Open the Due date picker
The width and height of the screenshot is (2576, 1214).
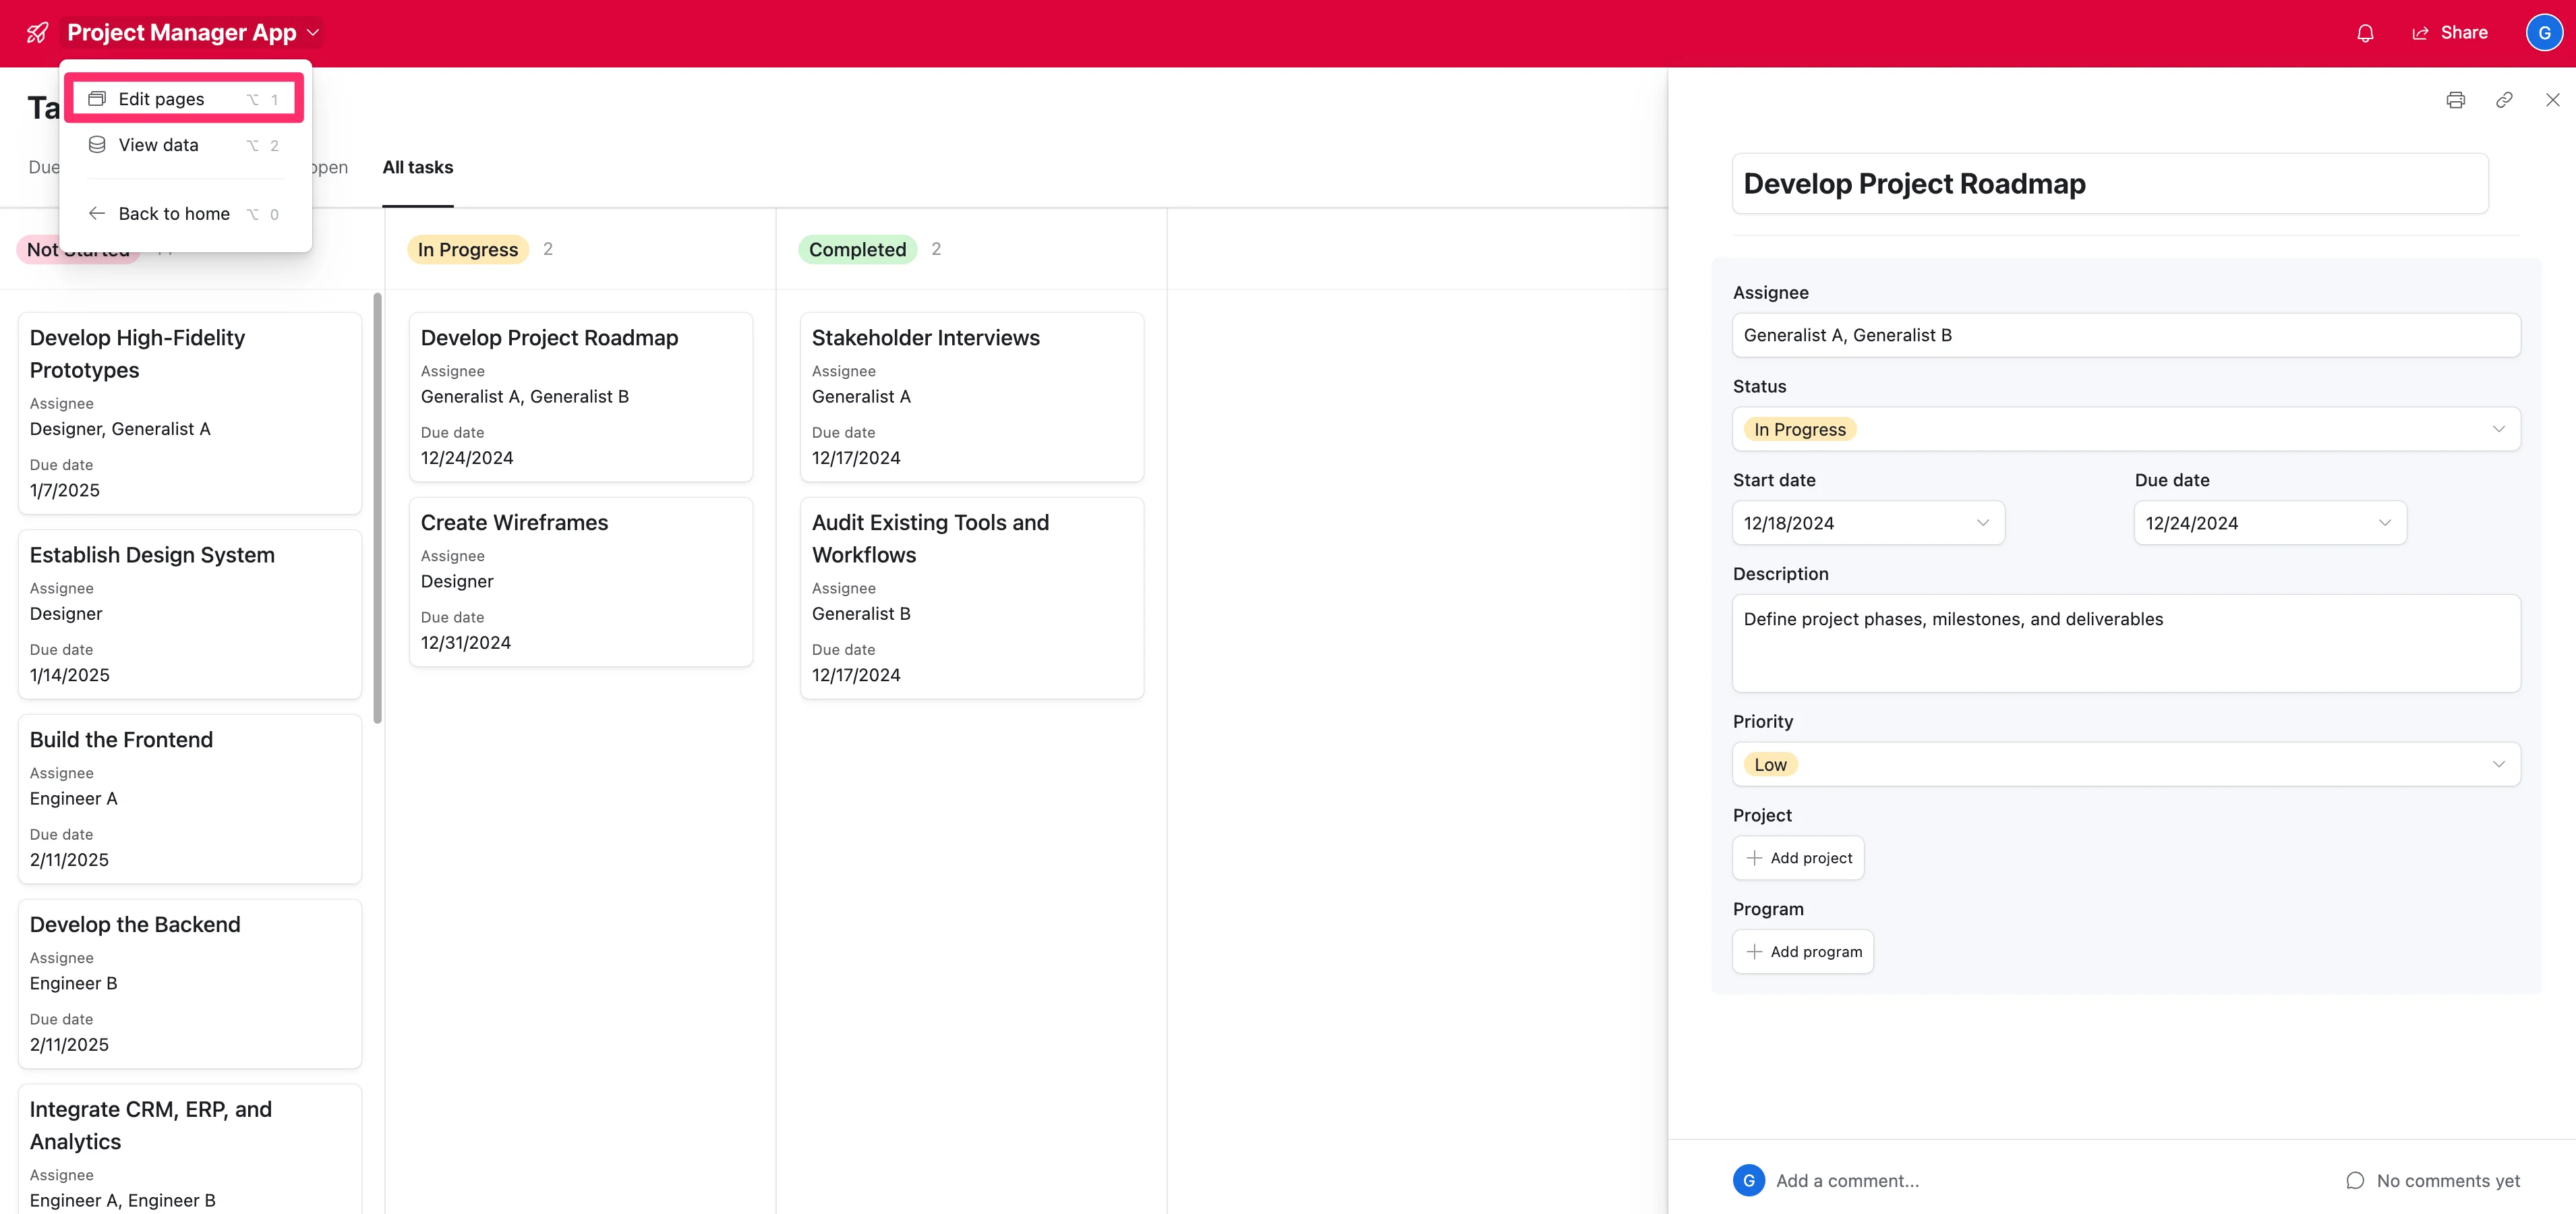(x=2269, y=523)
